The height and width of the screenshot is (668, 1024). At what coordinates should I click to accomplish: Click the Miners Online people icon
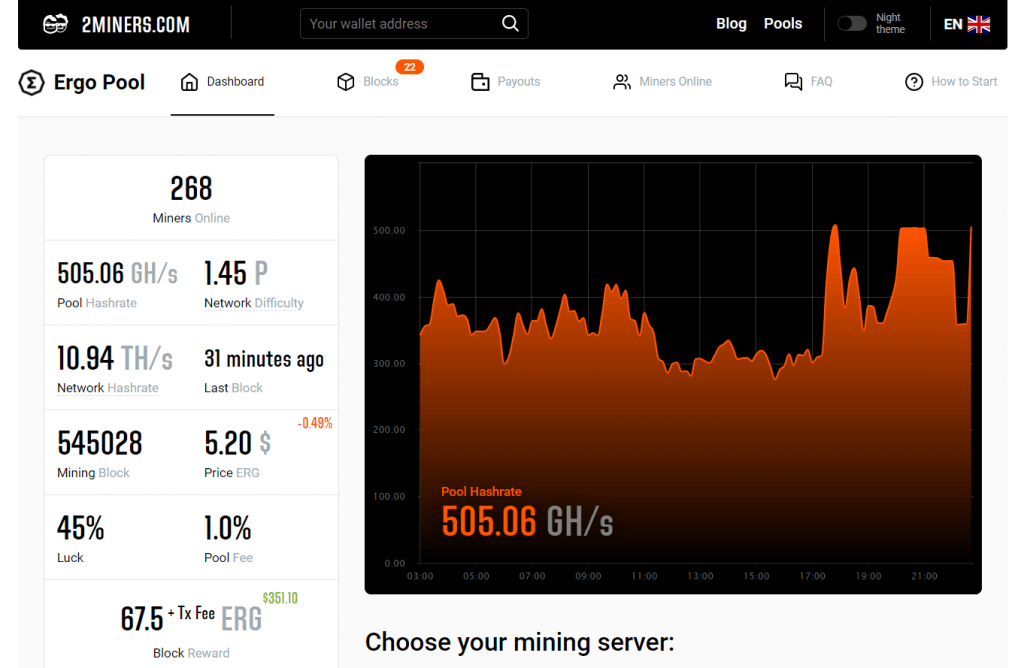click(620, 83)
